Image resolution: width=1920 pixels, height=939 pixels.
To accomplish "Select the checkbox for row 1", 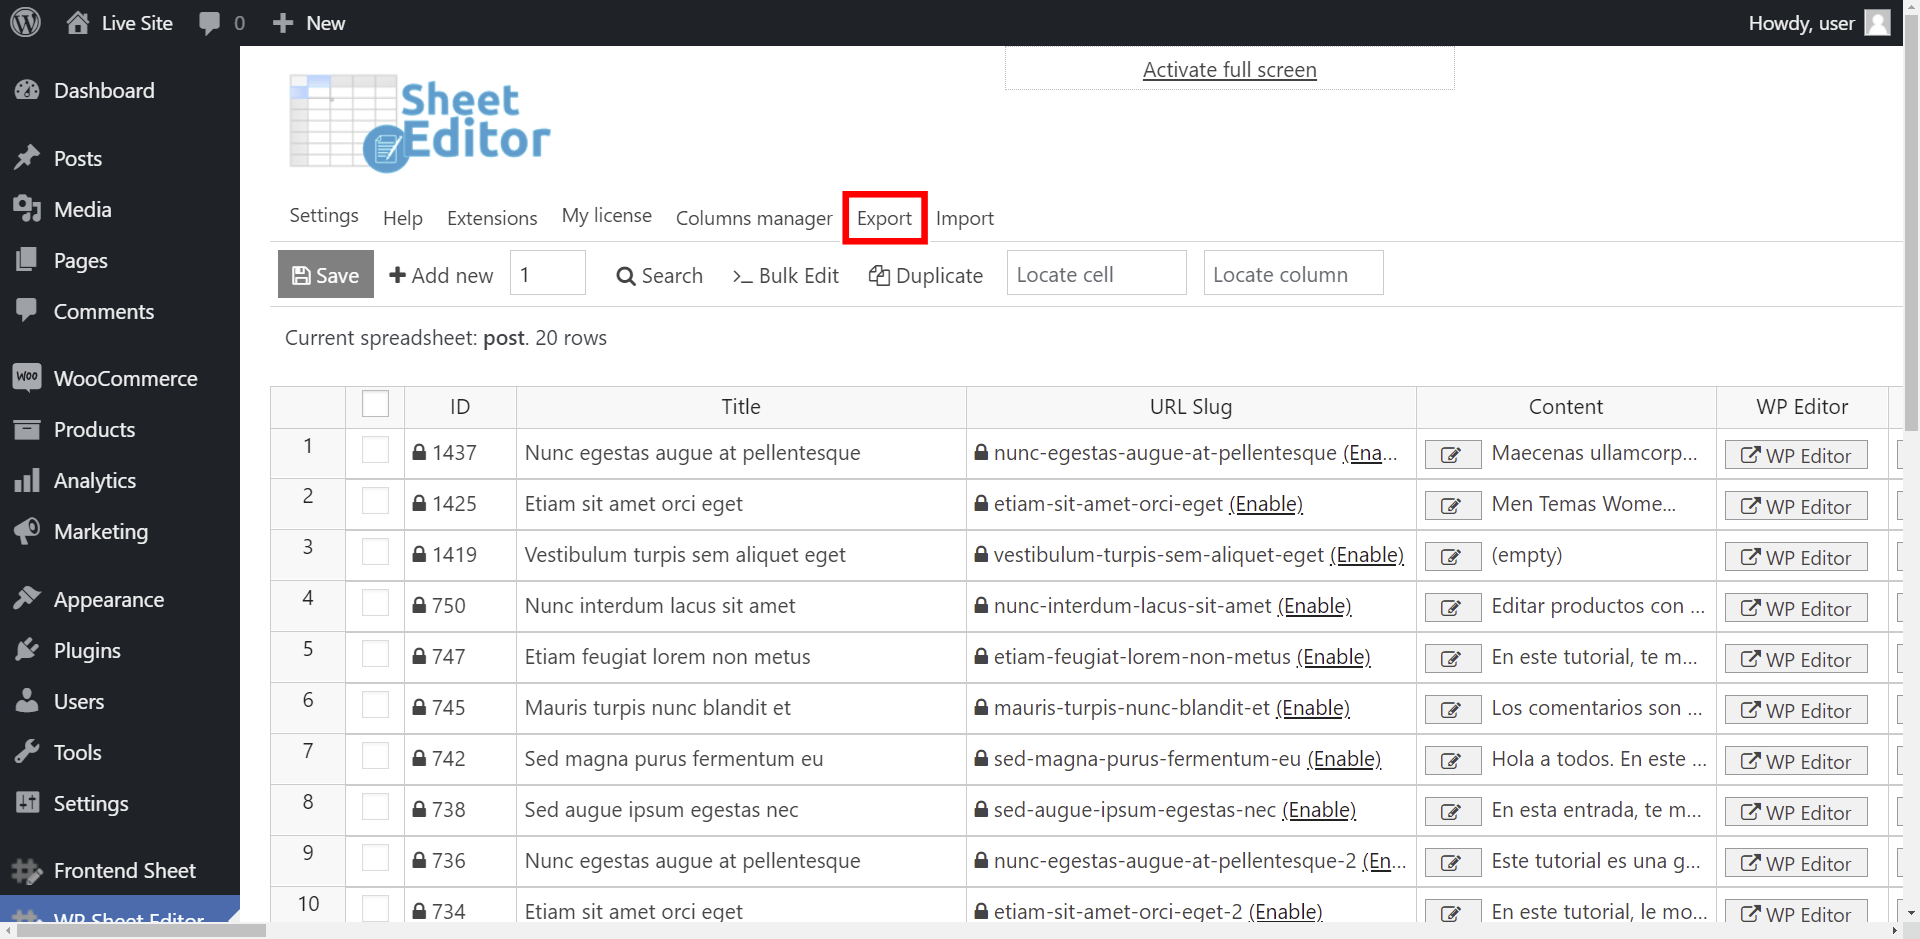I will (x=375, y=450).
